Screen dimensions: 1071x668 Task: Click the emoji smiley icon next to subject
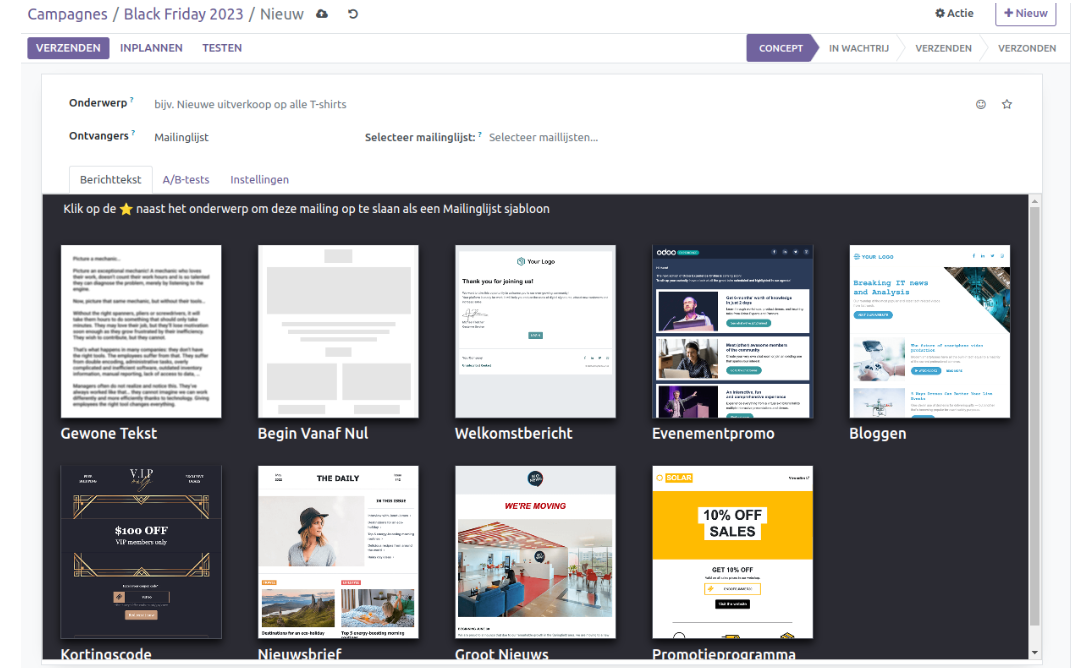pos(981,105)
